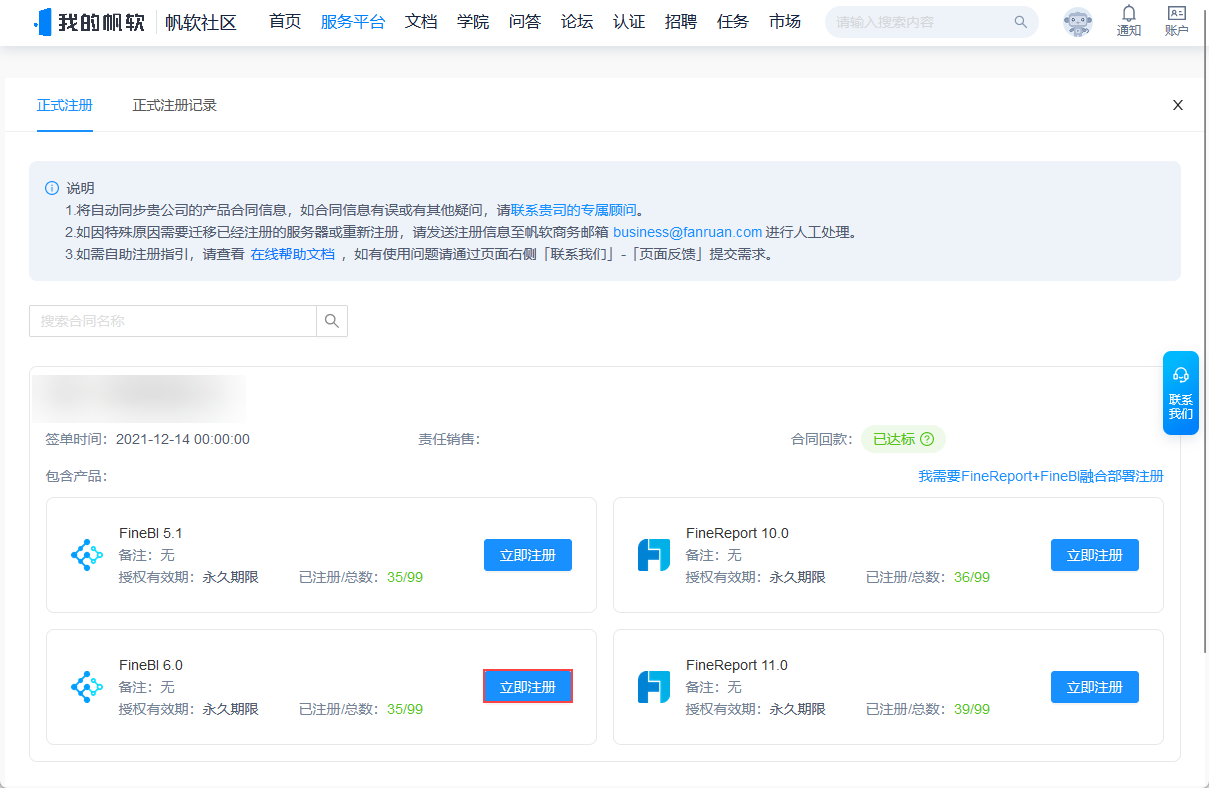
Task: Focus the 搜索合同名称 input field
Action: [173, 321]
